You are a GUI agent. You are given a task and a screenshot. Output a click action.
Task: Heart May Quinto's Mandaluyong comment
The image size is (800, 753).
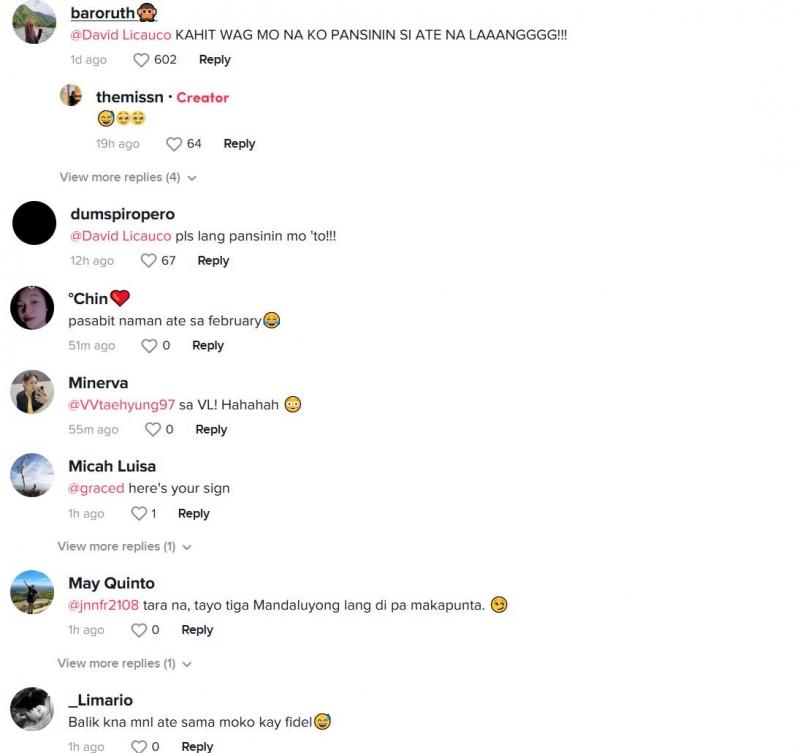139,631
